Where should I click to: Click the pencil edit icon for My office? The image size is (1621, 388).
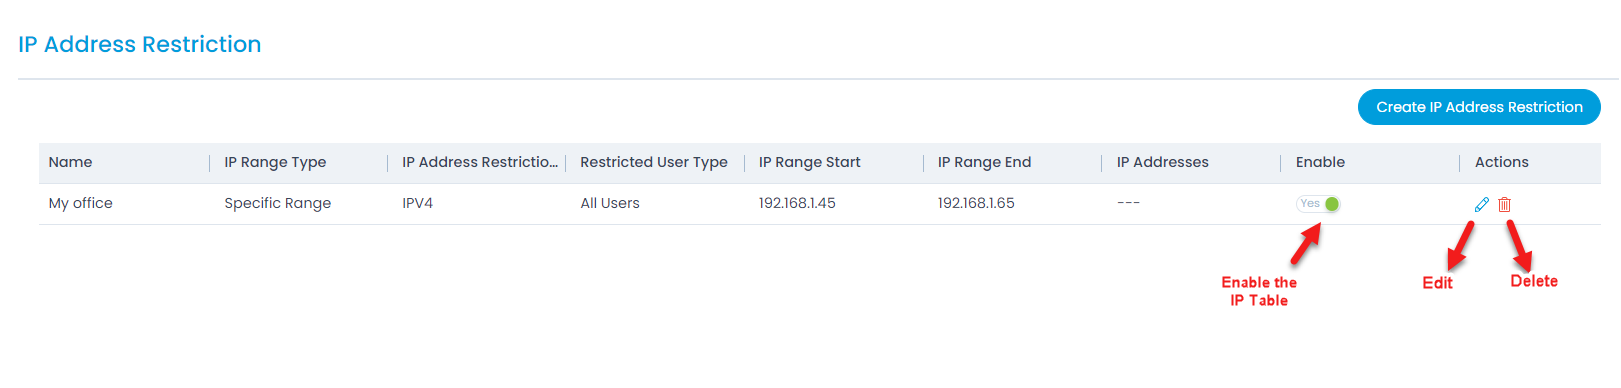pyautogui.click(x=1482, y=204)
